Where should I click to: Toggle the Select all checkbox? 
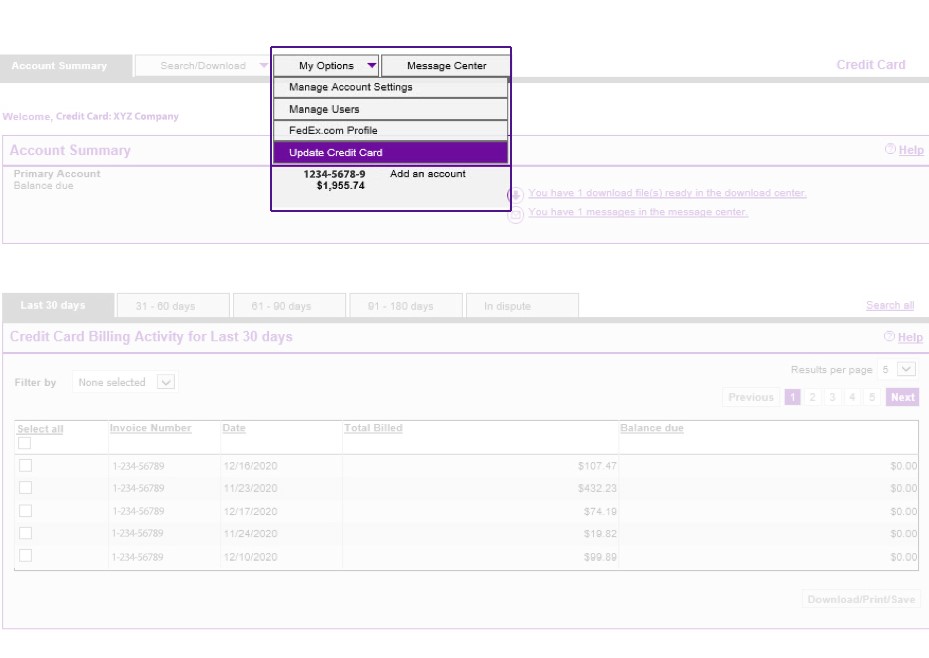click(23, 441)
